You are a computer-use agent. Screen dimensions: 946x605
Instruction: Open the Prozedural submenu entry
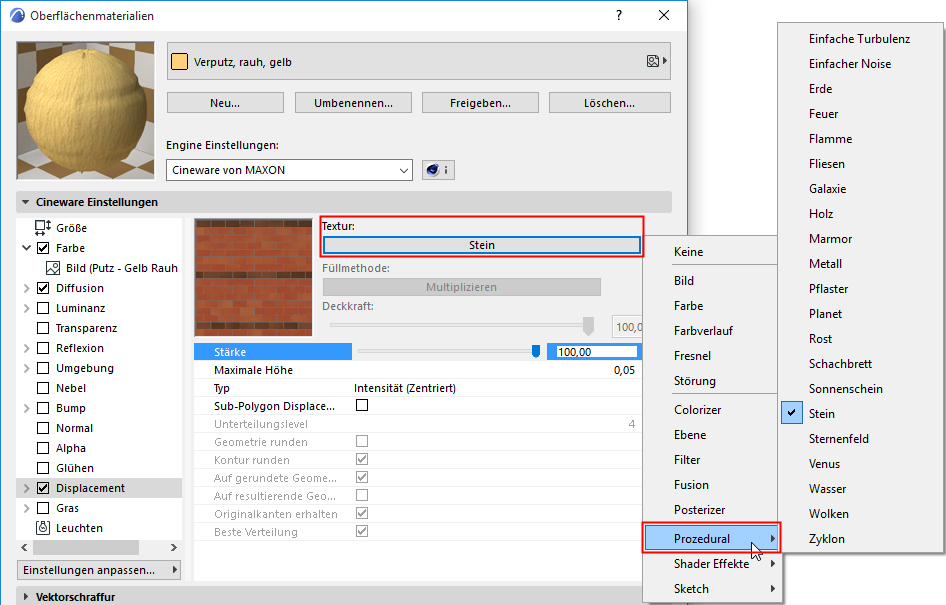(x=711, y=538)
